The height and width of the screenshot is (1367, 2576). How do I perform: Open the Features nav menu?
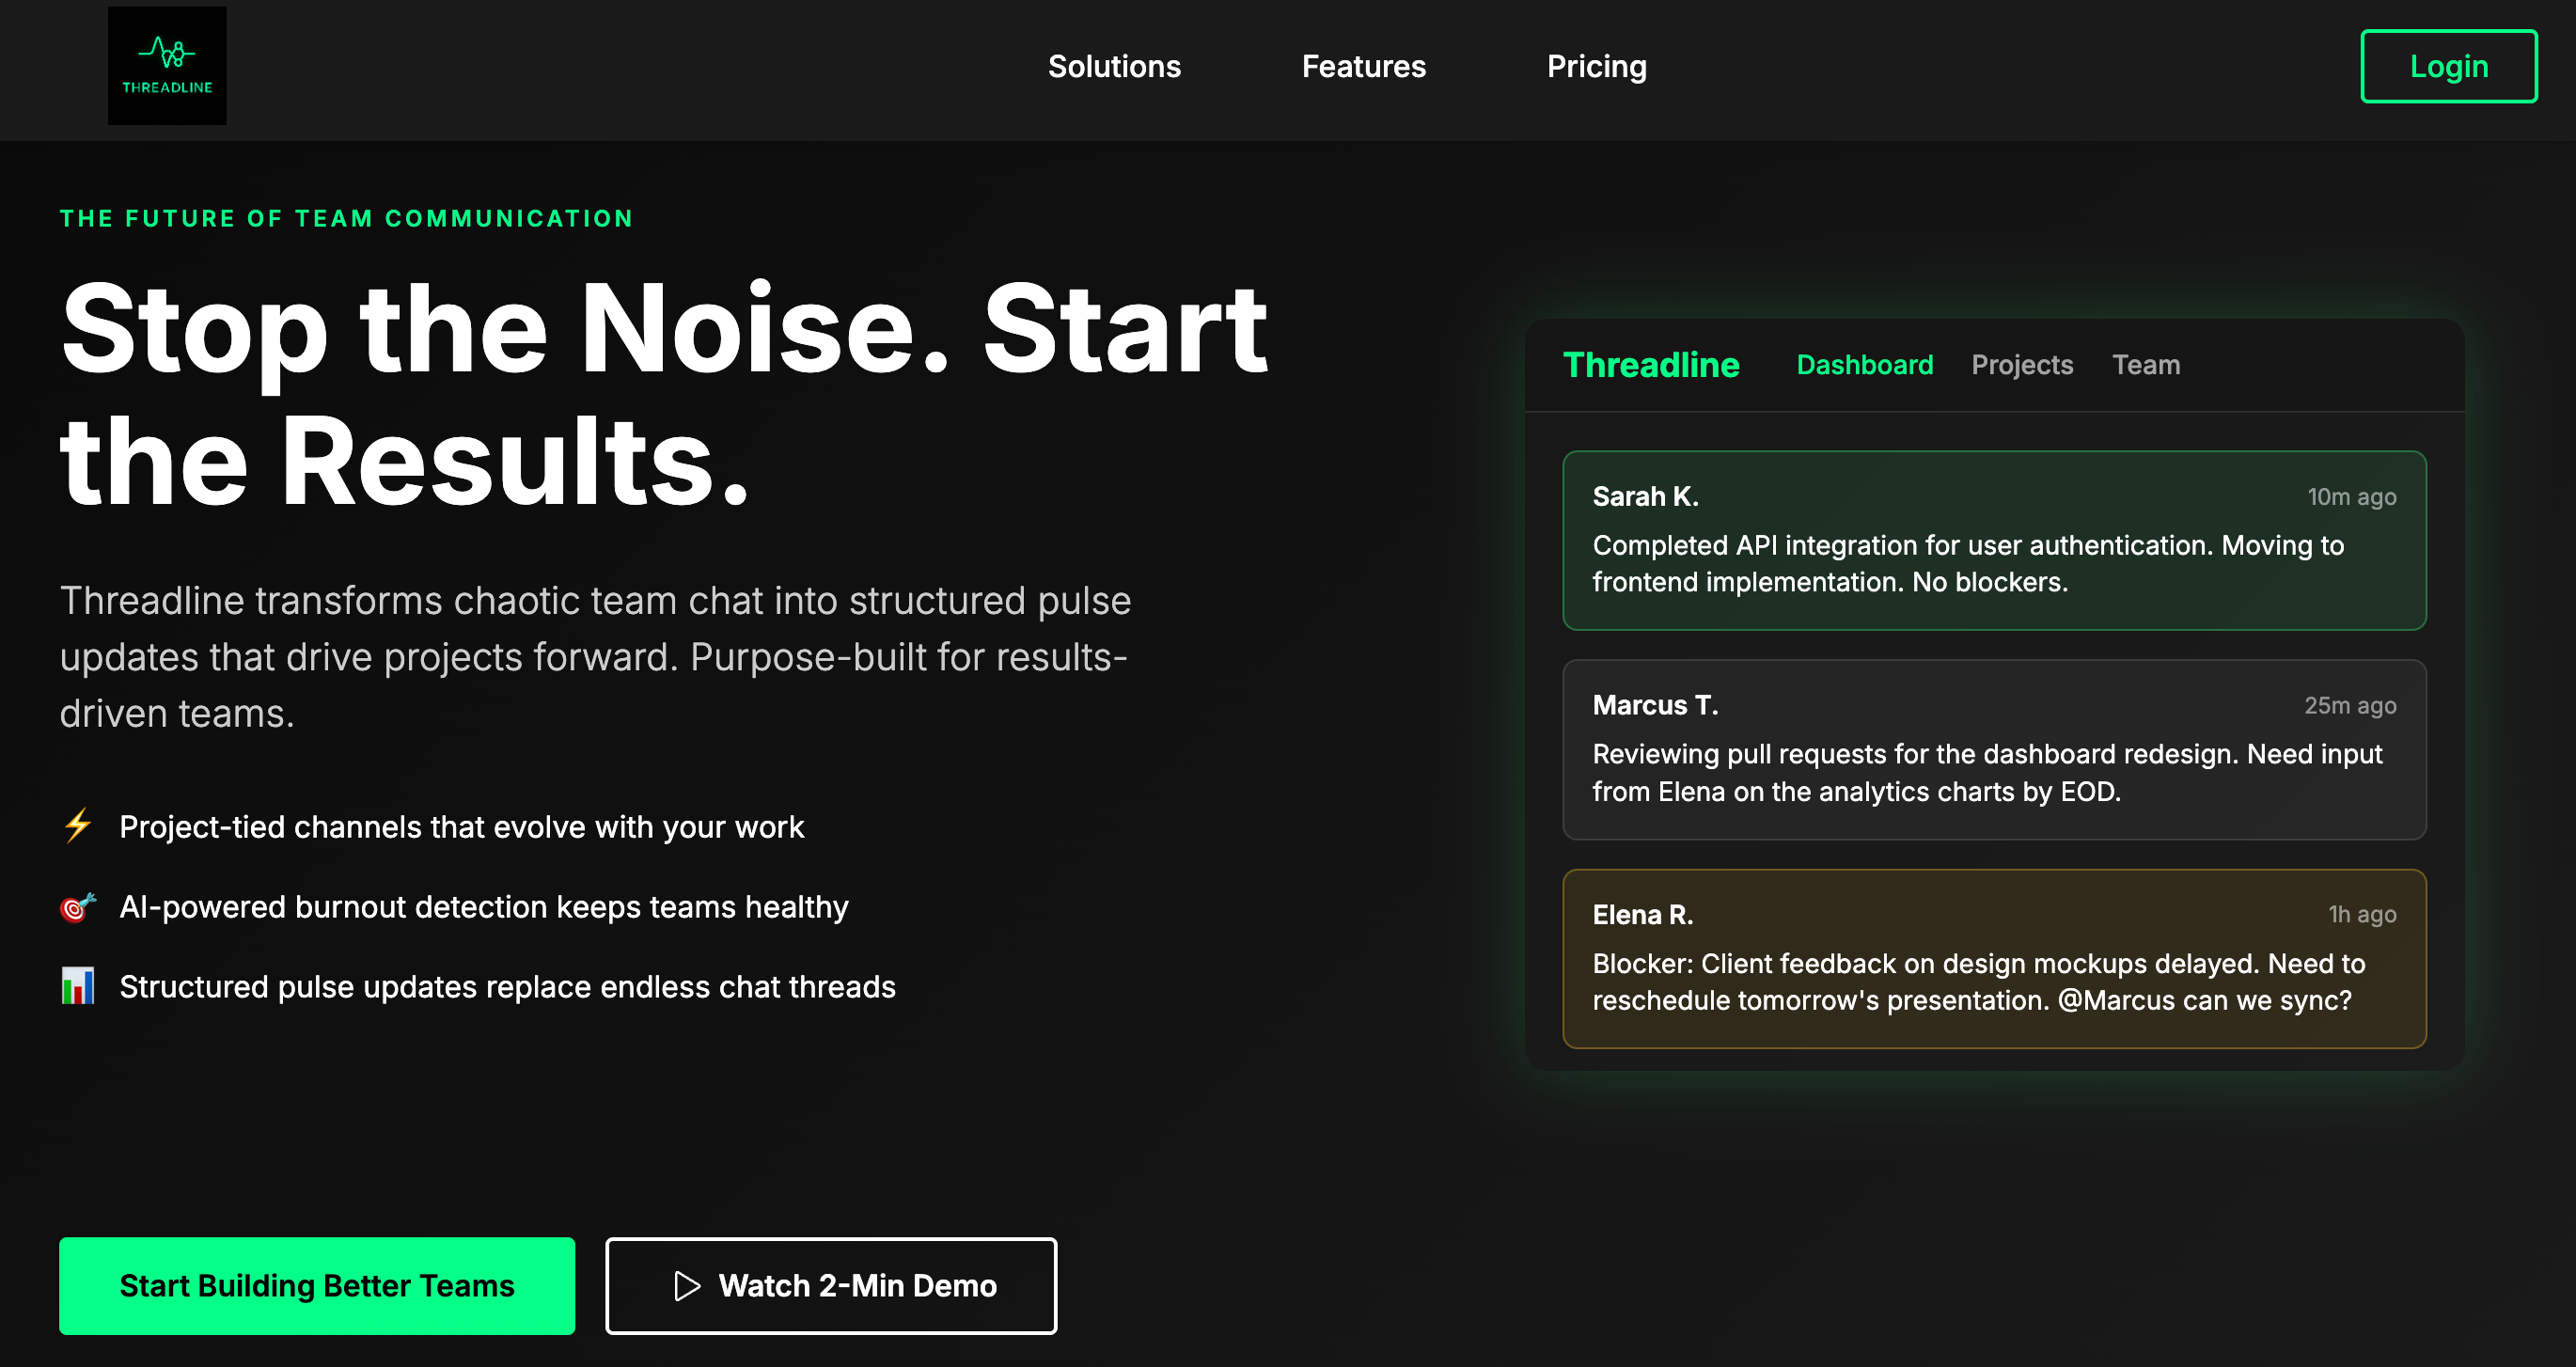(1363, 66)
